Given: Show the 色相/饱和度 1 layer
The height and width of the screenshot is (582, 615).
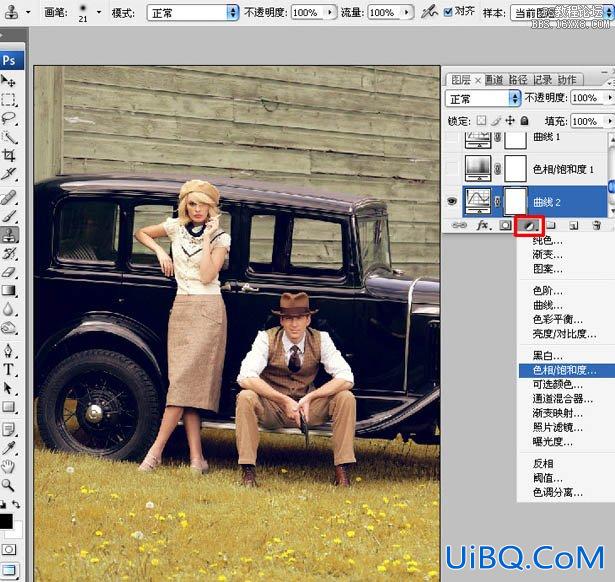Looking at the screenshot, I should (452, 169).
